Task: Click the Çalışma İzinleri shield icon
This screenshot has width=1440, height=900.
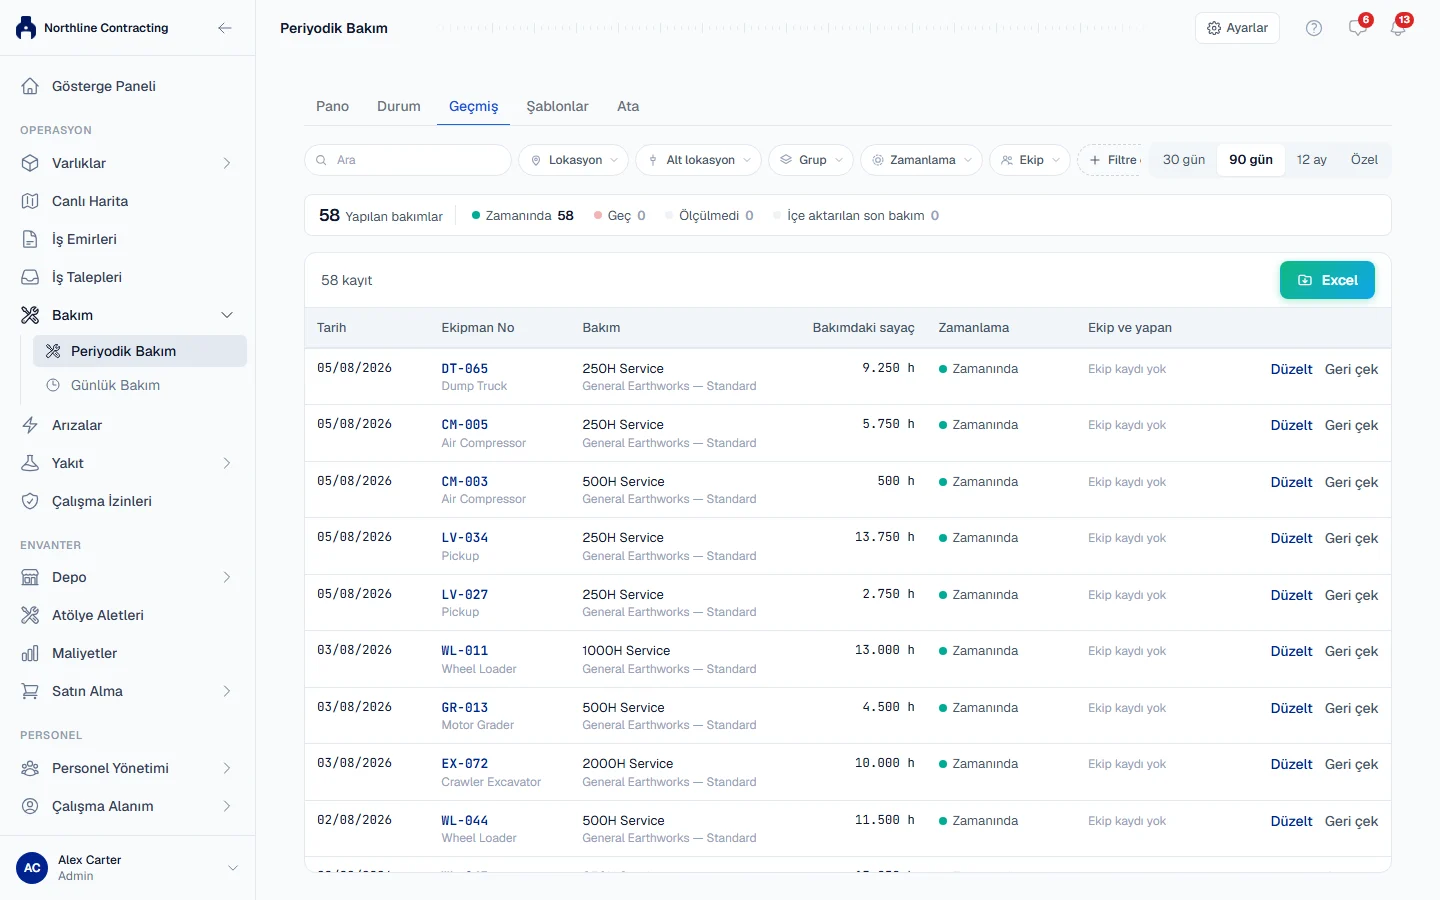Action: (30, 501)
